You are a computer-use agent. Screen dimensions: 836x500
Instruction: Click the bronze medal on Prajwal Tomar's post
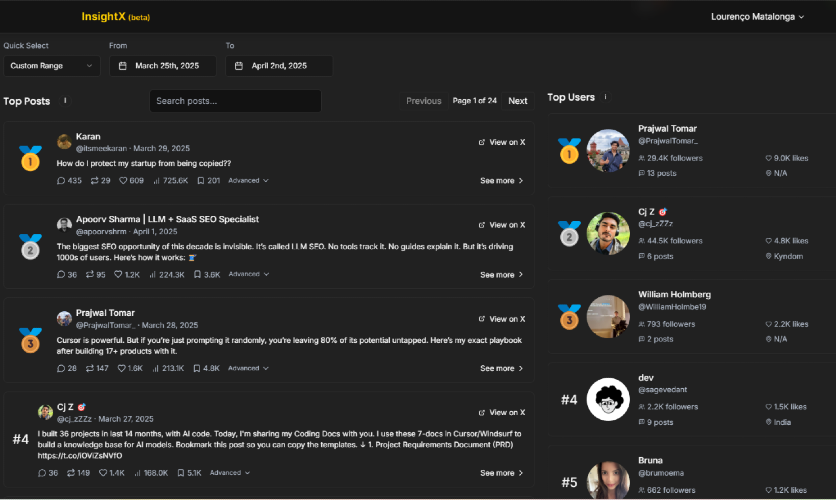[30, 341]
